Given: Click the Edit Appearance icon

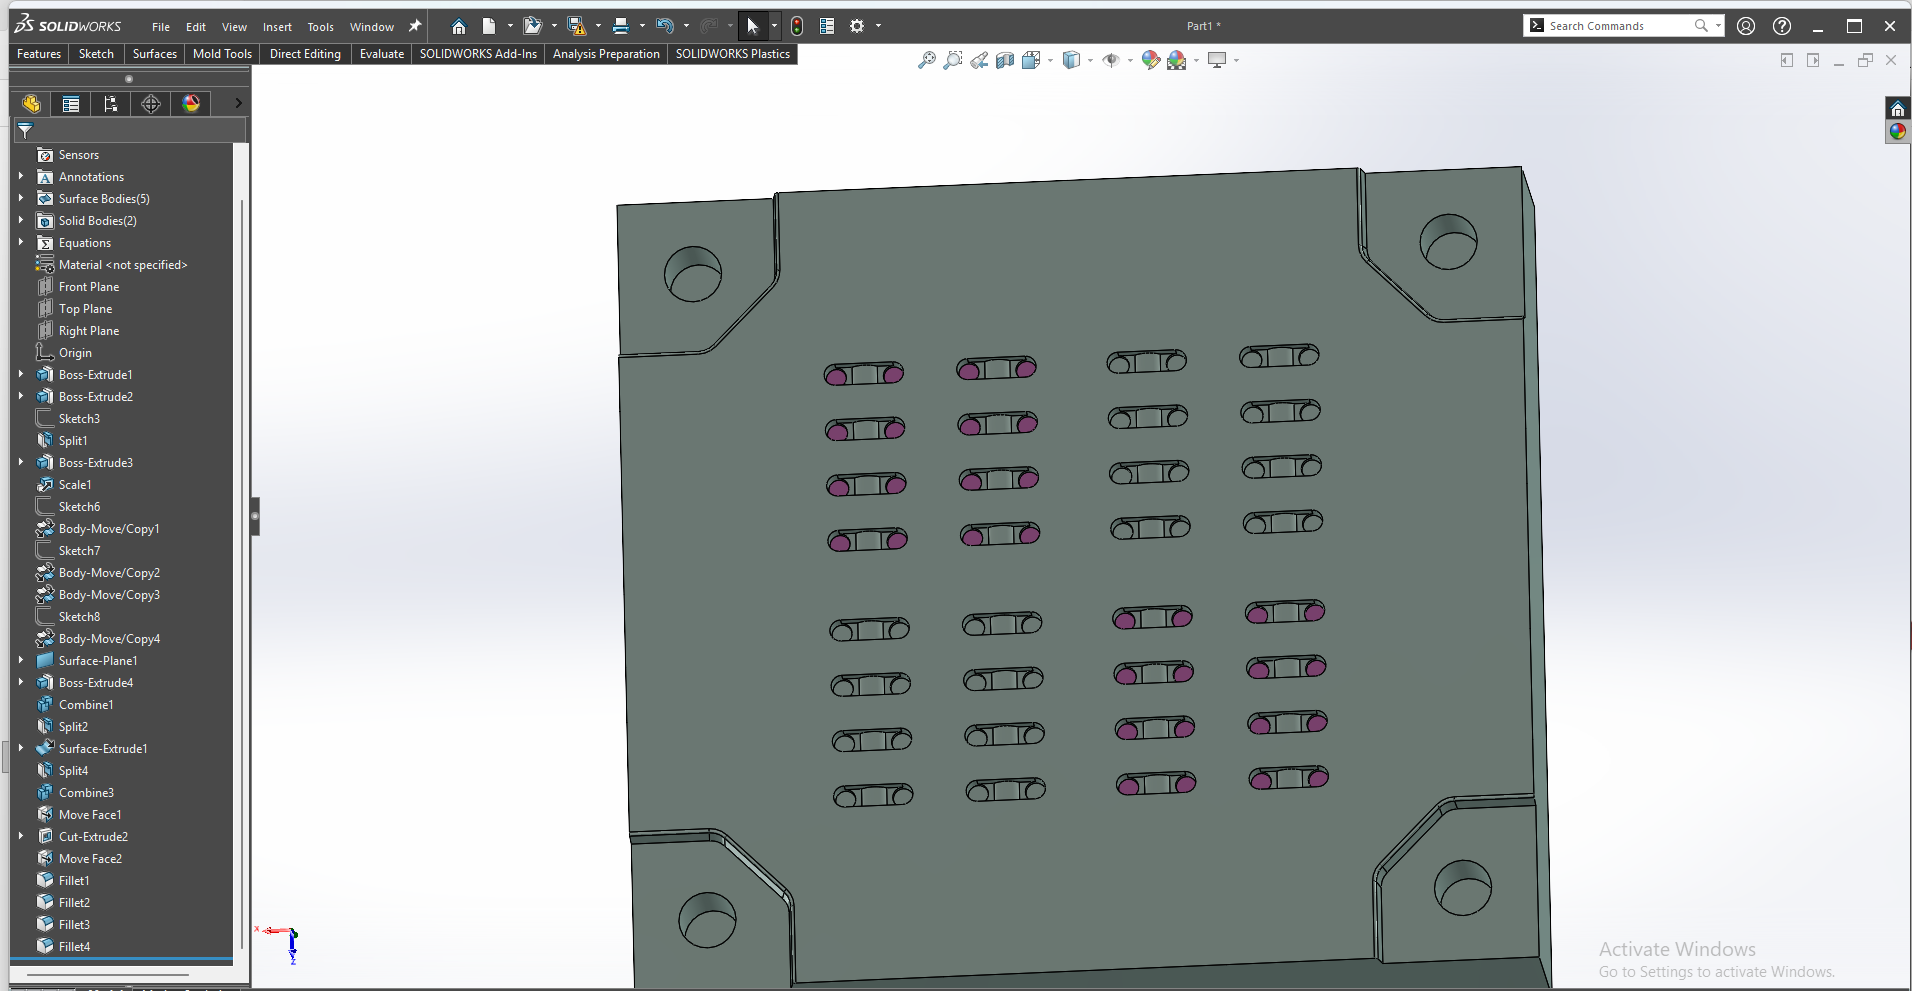Looking at the screenshot, I should [1150, 61].
